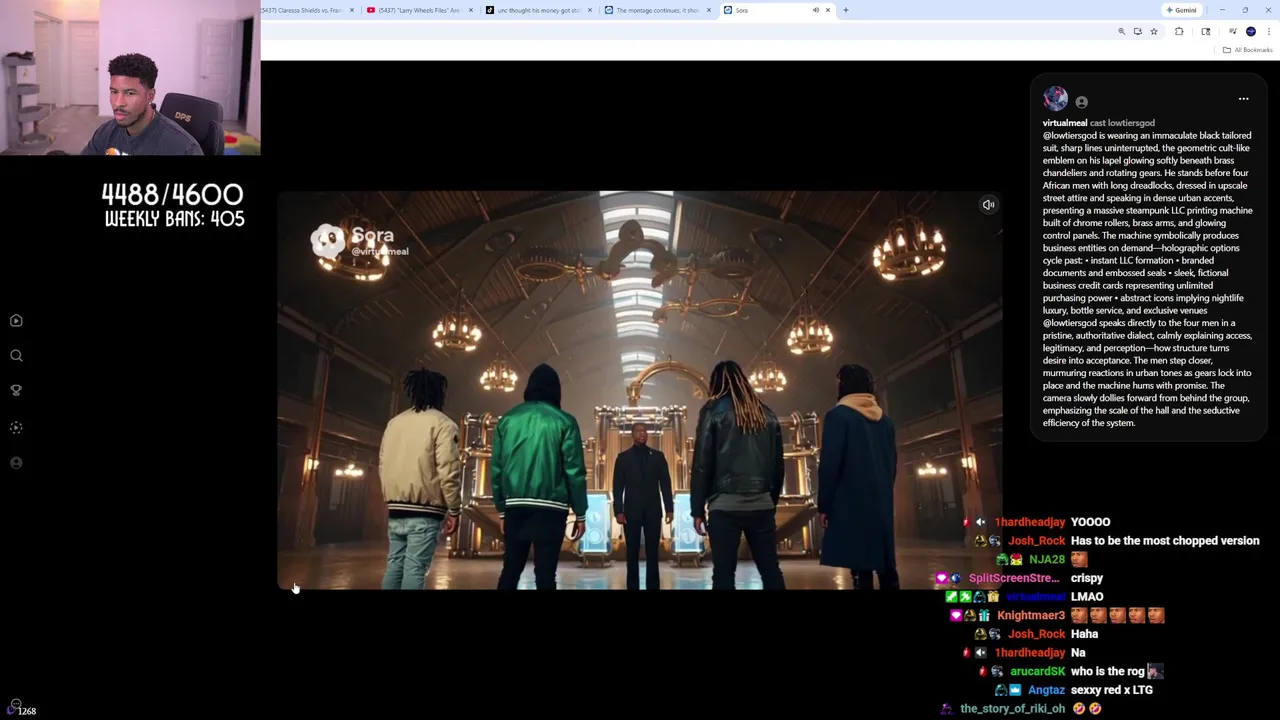Click the SplitScreenStre... chat username
The image size is (1280, 720).
(x=1013, y=578)
